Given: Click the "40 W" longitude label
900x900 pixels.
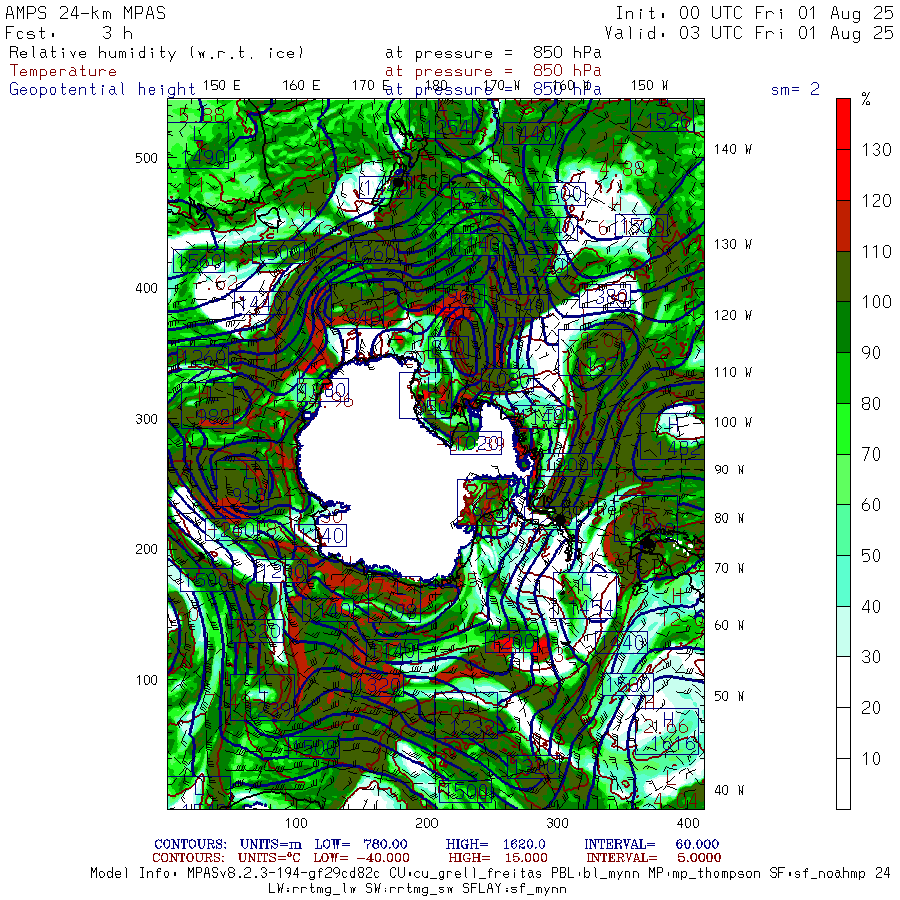Looking at the screenshot, I should pyautogui.click(x=729, y=790).
